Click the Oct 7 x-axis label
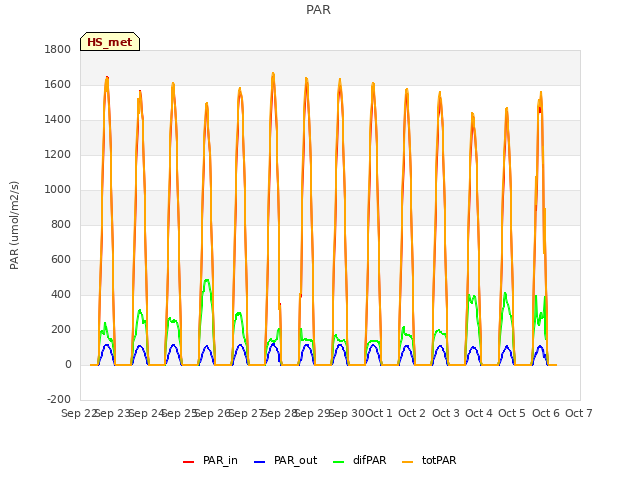The height and width of the screenshot is (480, 640). click(x=579, y=413)
